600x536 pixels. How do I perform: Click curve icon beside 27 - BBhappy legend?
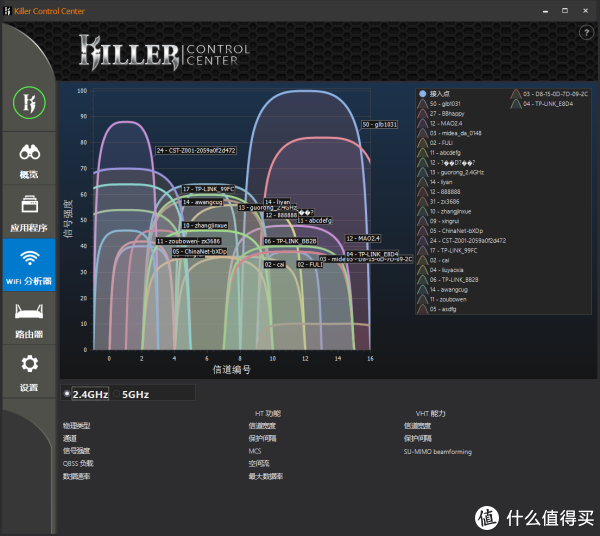pos(422,114)
